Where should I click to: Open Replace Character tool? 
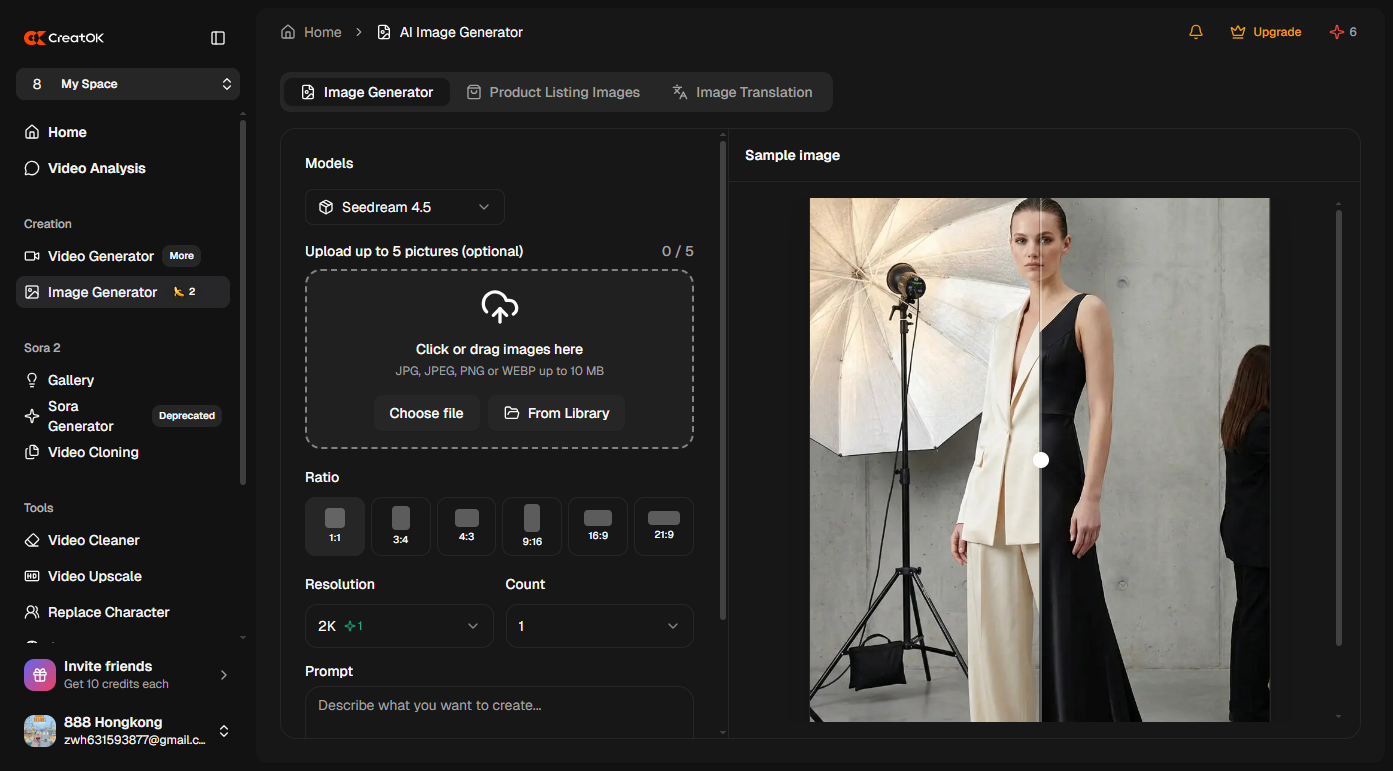click(108, 612)
